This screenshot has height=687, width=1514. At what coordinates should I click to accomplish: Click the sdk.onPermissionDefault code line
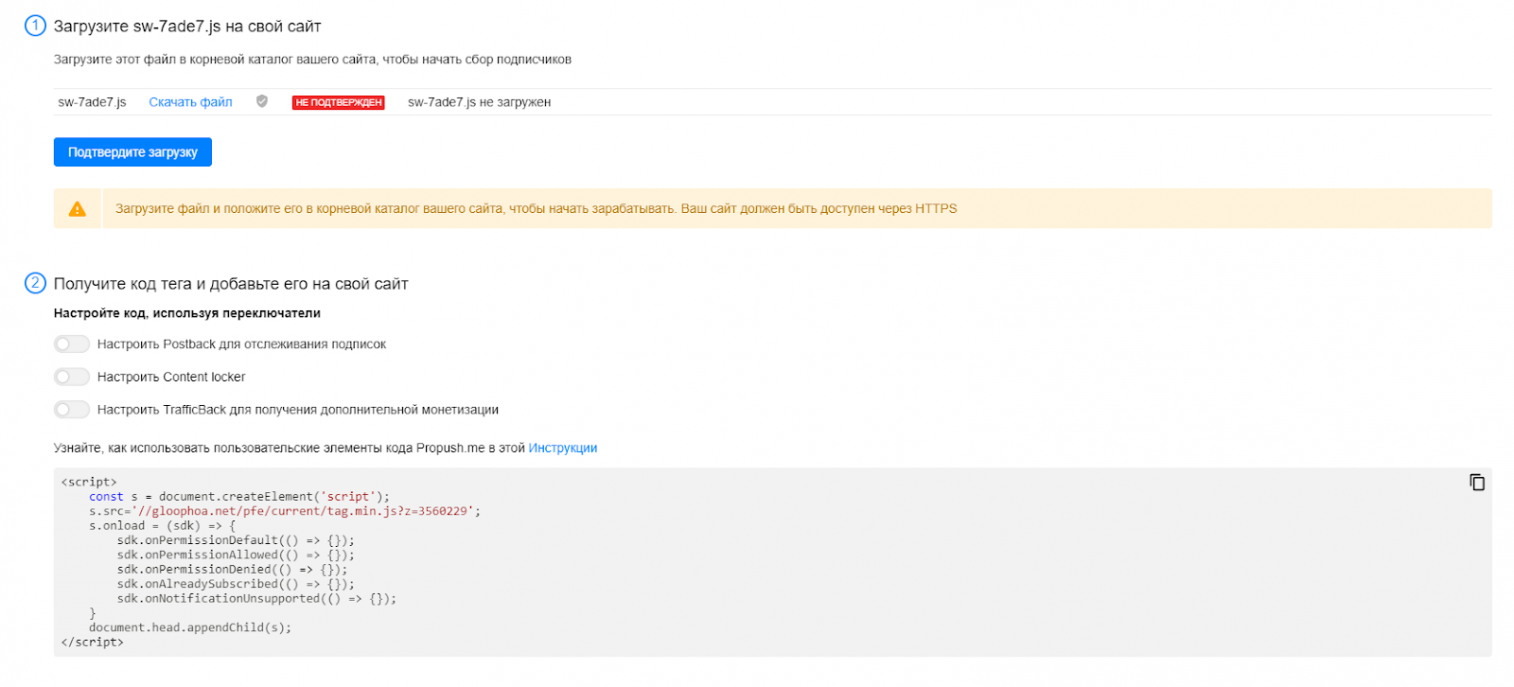(x=235, y=540)
